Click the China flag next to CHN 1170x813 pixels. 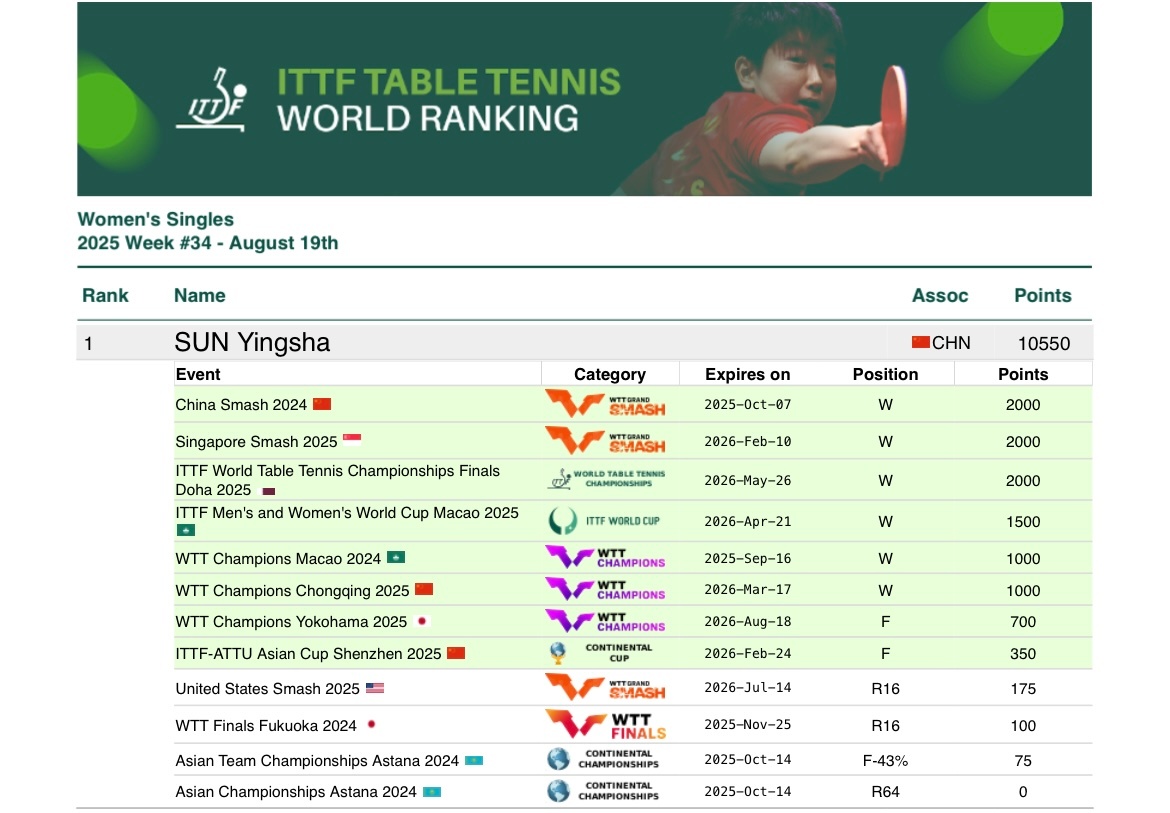[920, 342]
